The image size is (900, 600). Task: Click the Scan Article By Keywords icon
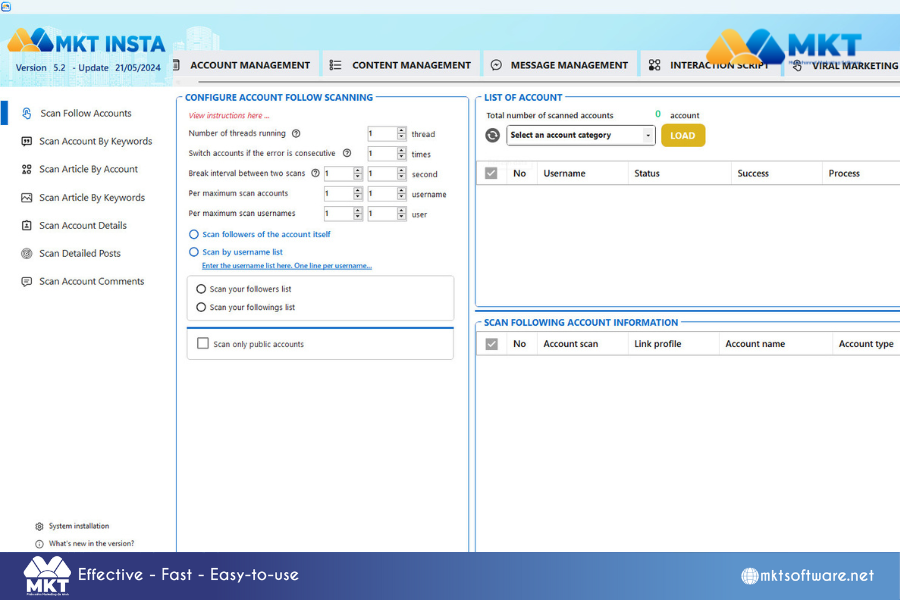pos(26,198)
